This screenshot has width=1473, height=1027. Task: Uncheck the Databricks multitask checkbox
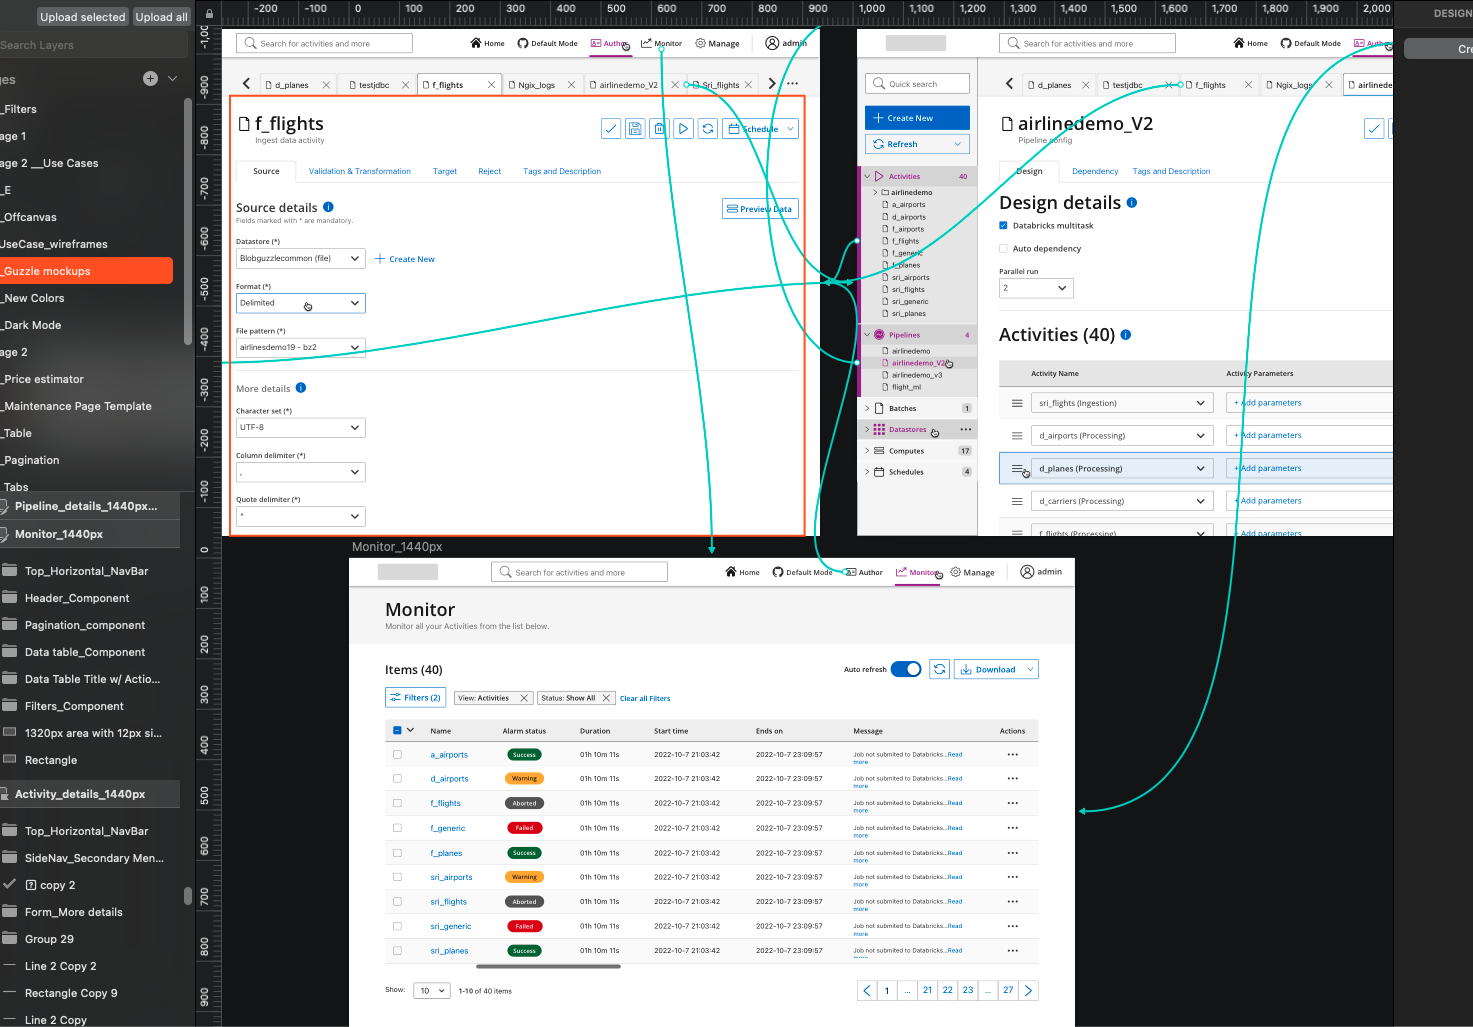1003,226
